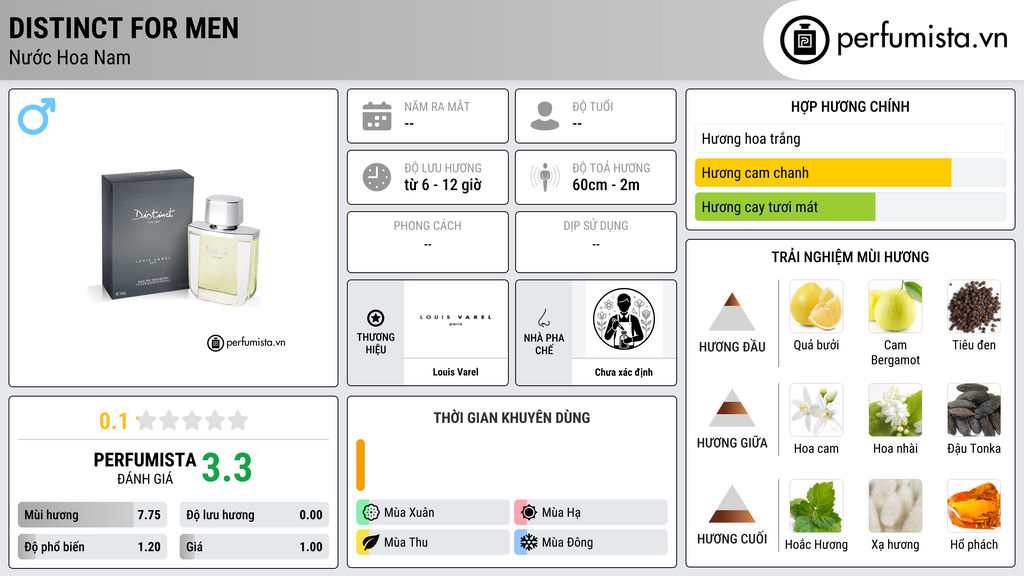Click the PHONG CÁCH card
Viewport: 1024px width, 576px height.
tap(428, 242)
